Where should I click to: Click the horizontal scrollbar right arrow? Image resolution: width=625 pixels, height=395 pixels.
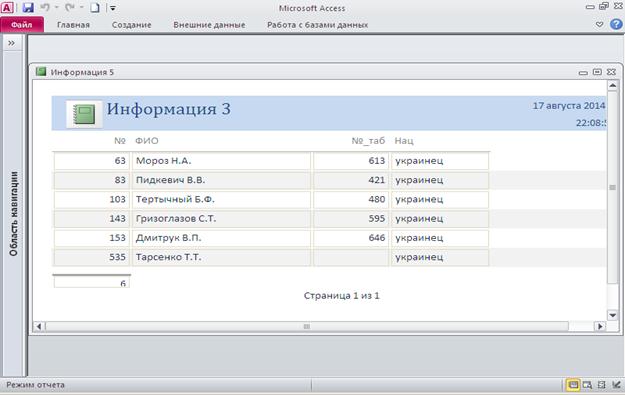pyautogui.click(x=600, y=326)
